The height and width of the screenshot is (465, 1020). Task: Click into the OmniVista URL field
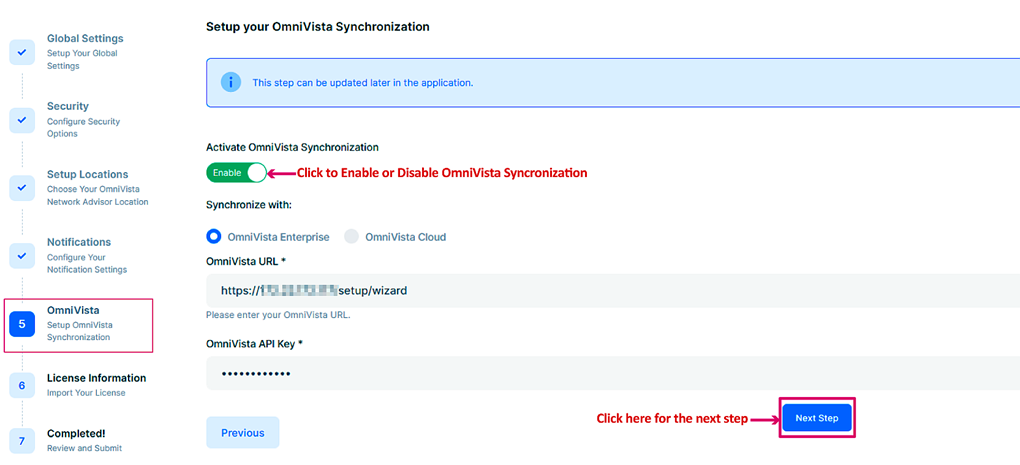click(610, 291)
